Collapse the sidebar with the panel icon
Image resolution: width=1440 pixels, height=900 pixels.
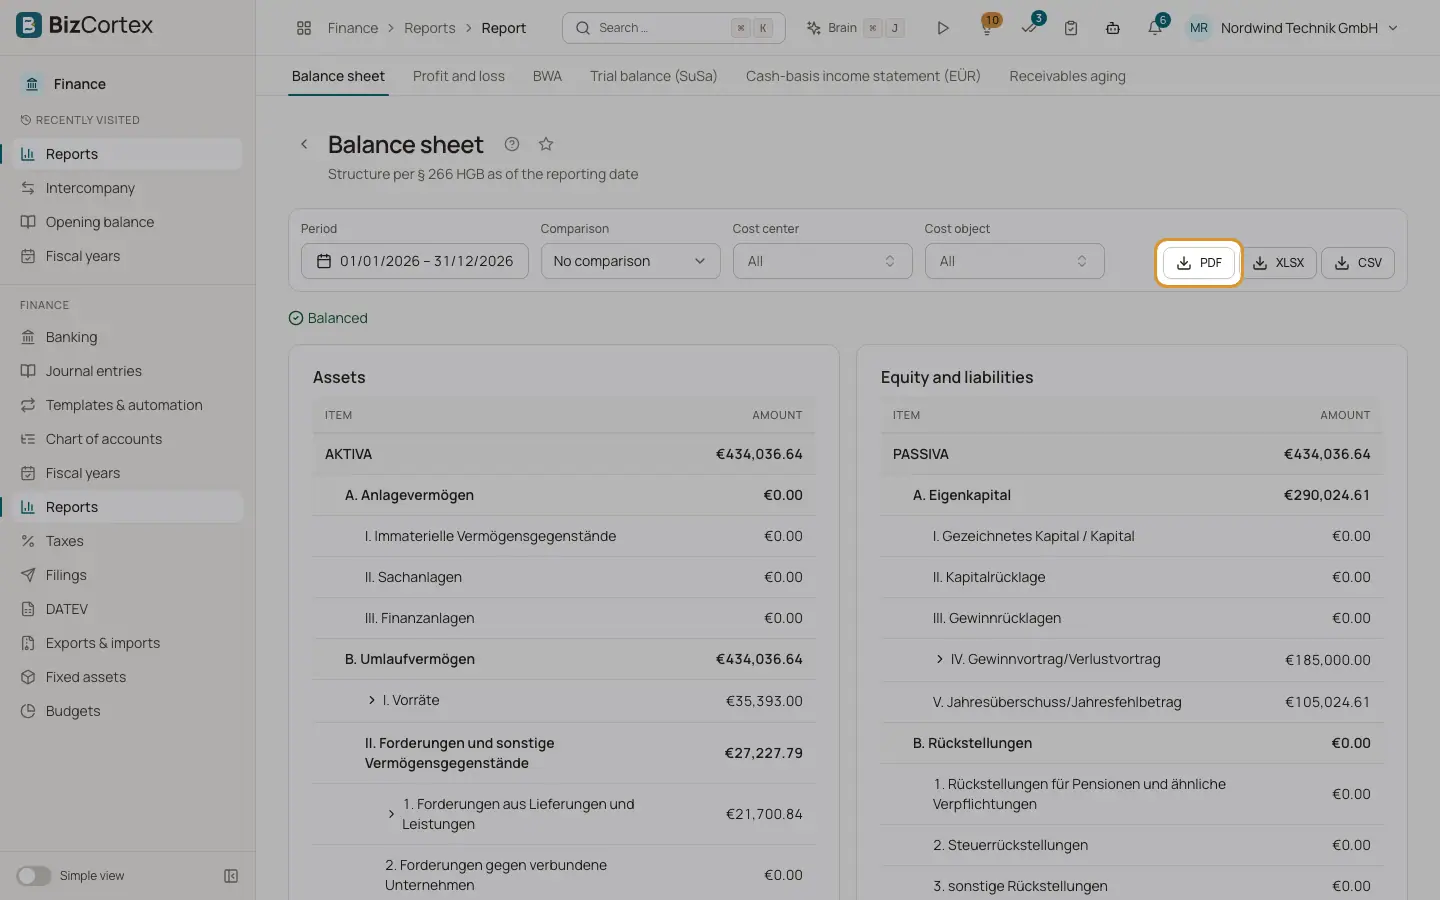click(231, 876)
